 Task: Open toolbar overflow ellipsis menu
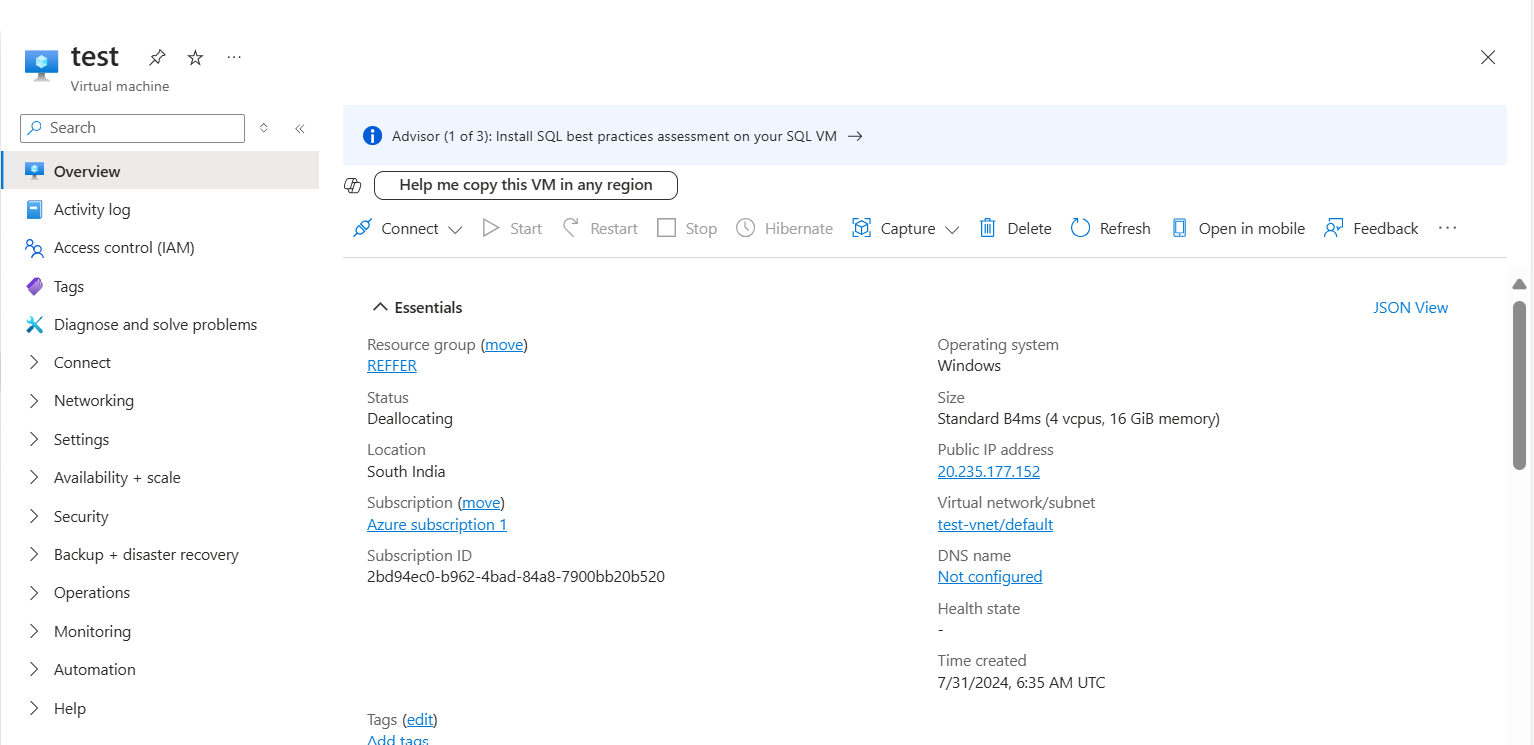click(1447, 228)
